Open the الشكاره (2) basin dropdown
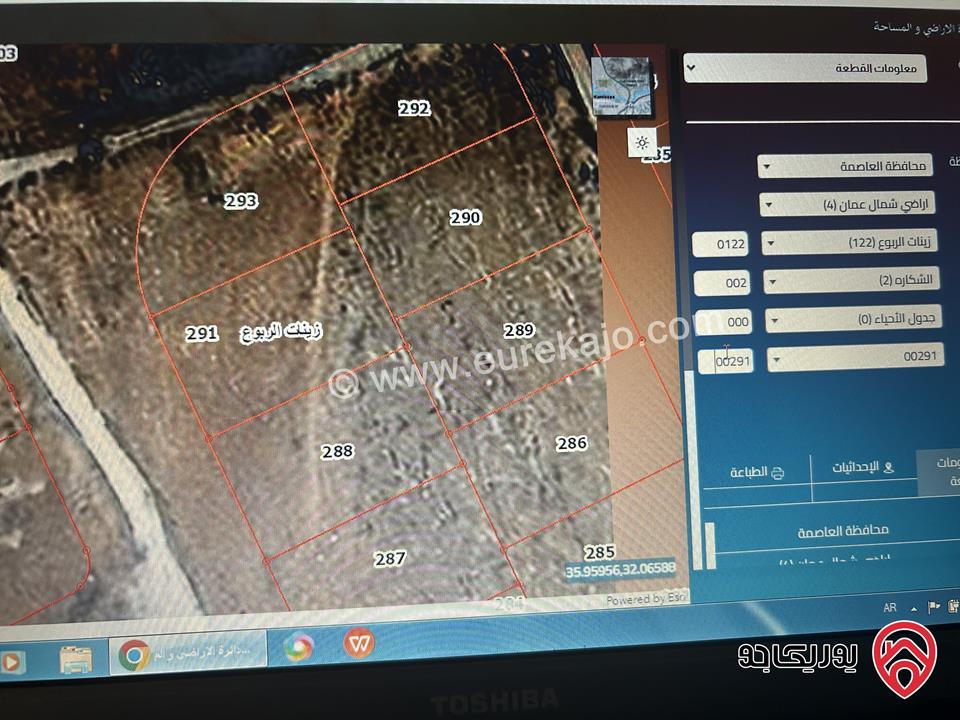Screen dimensions: 960x720 [x=851, y=281]
